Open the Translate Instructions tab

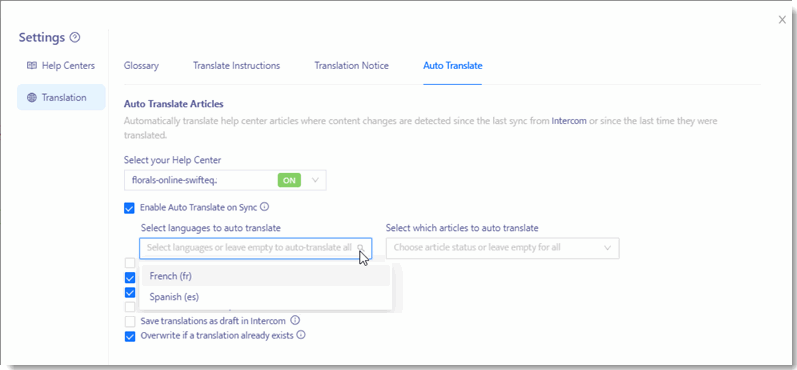236,66
